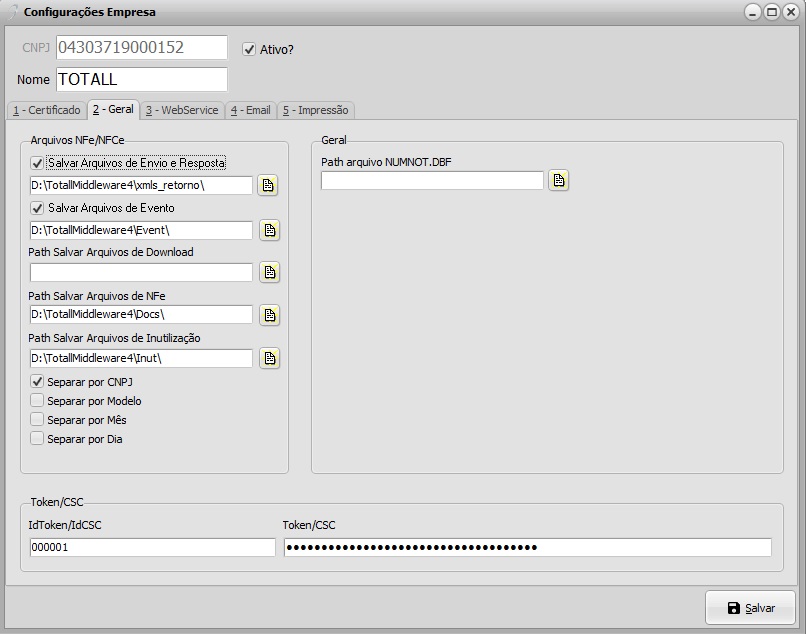Toggle Salvar Arquivos de Envio e Resposta
This screenshot has width=806, height=634.
click(x=38, y=163)
